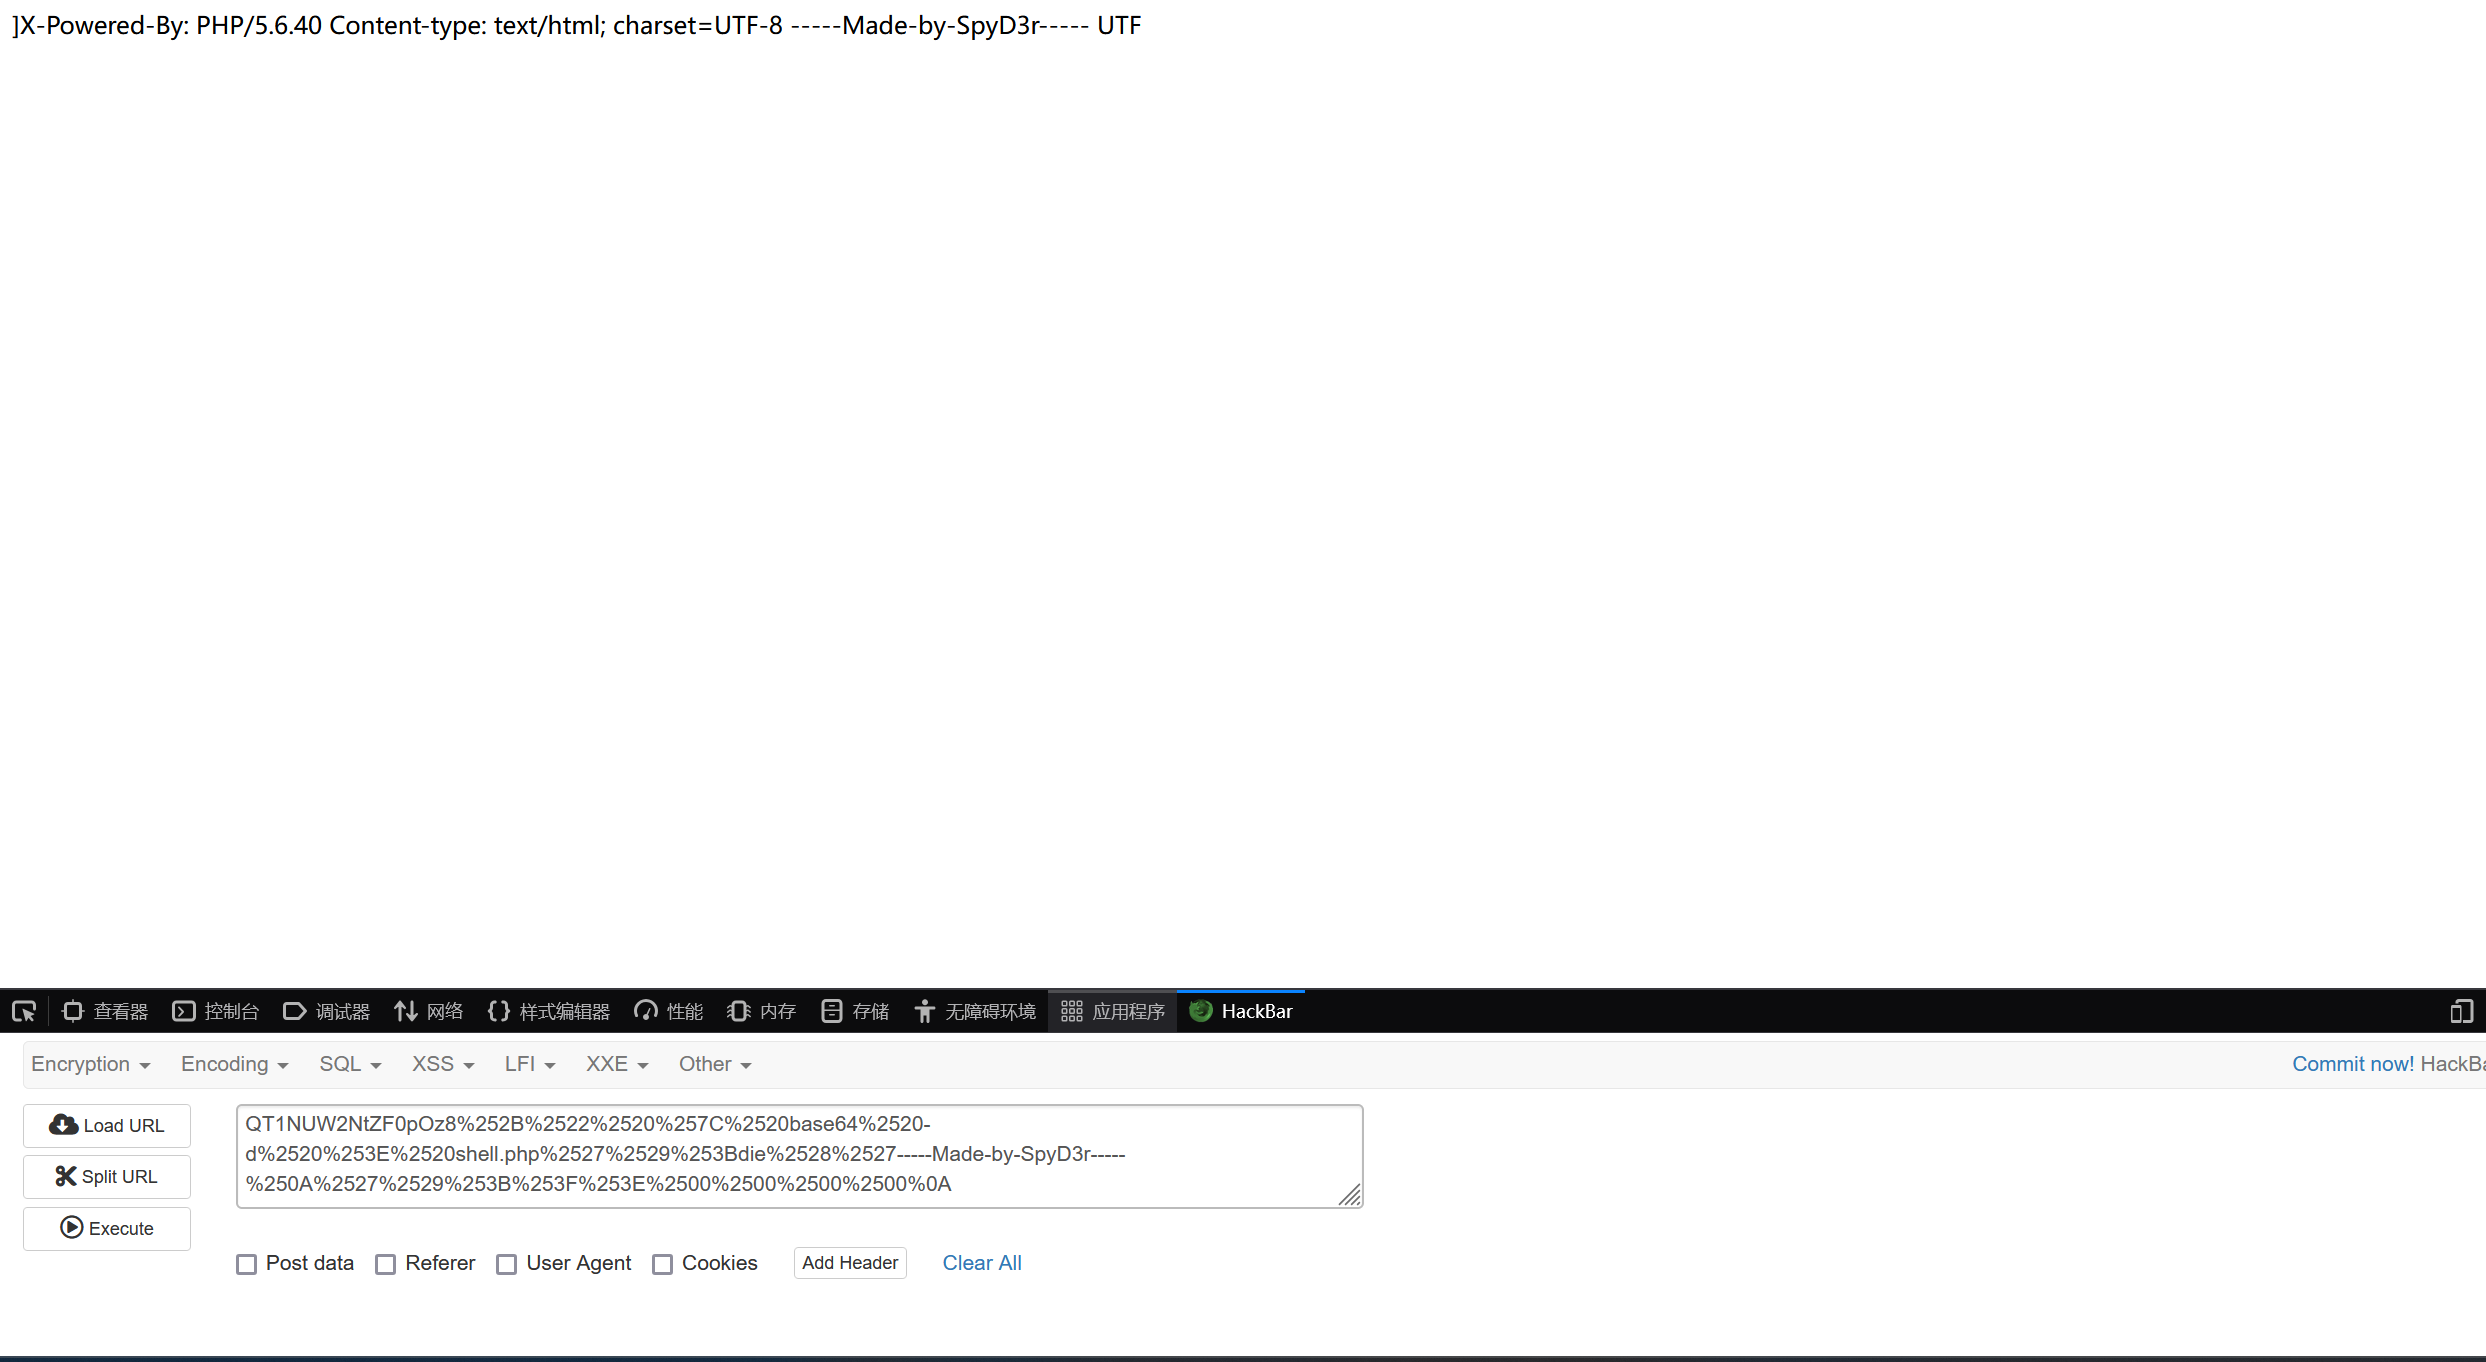The height and width of the screenshot is (1362, 2486).
Task: Open the Storage (存储) panel
Action: click(856, 1011)
